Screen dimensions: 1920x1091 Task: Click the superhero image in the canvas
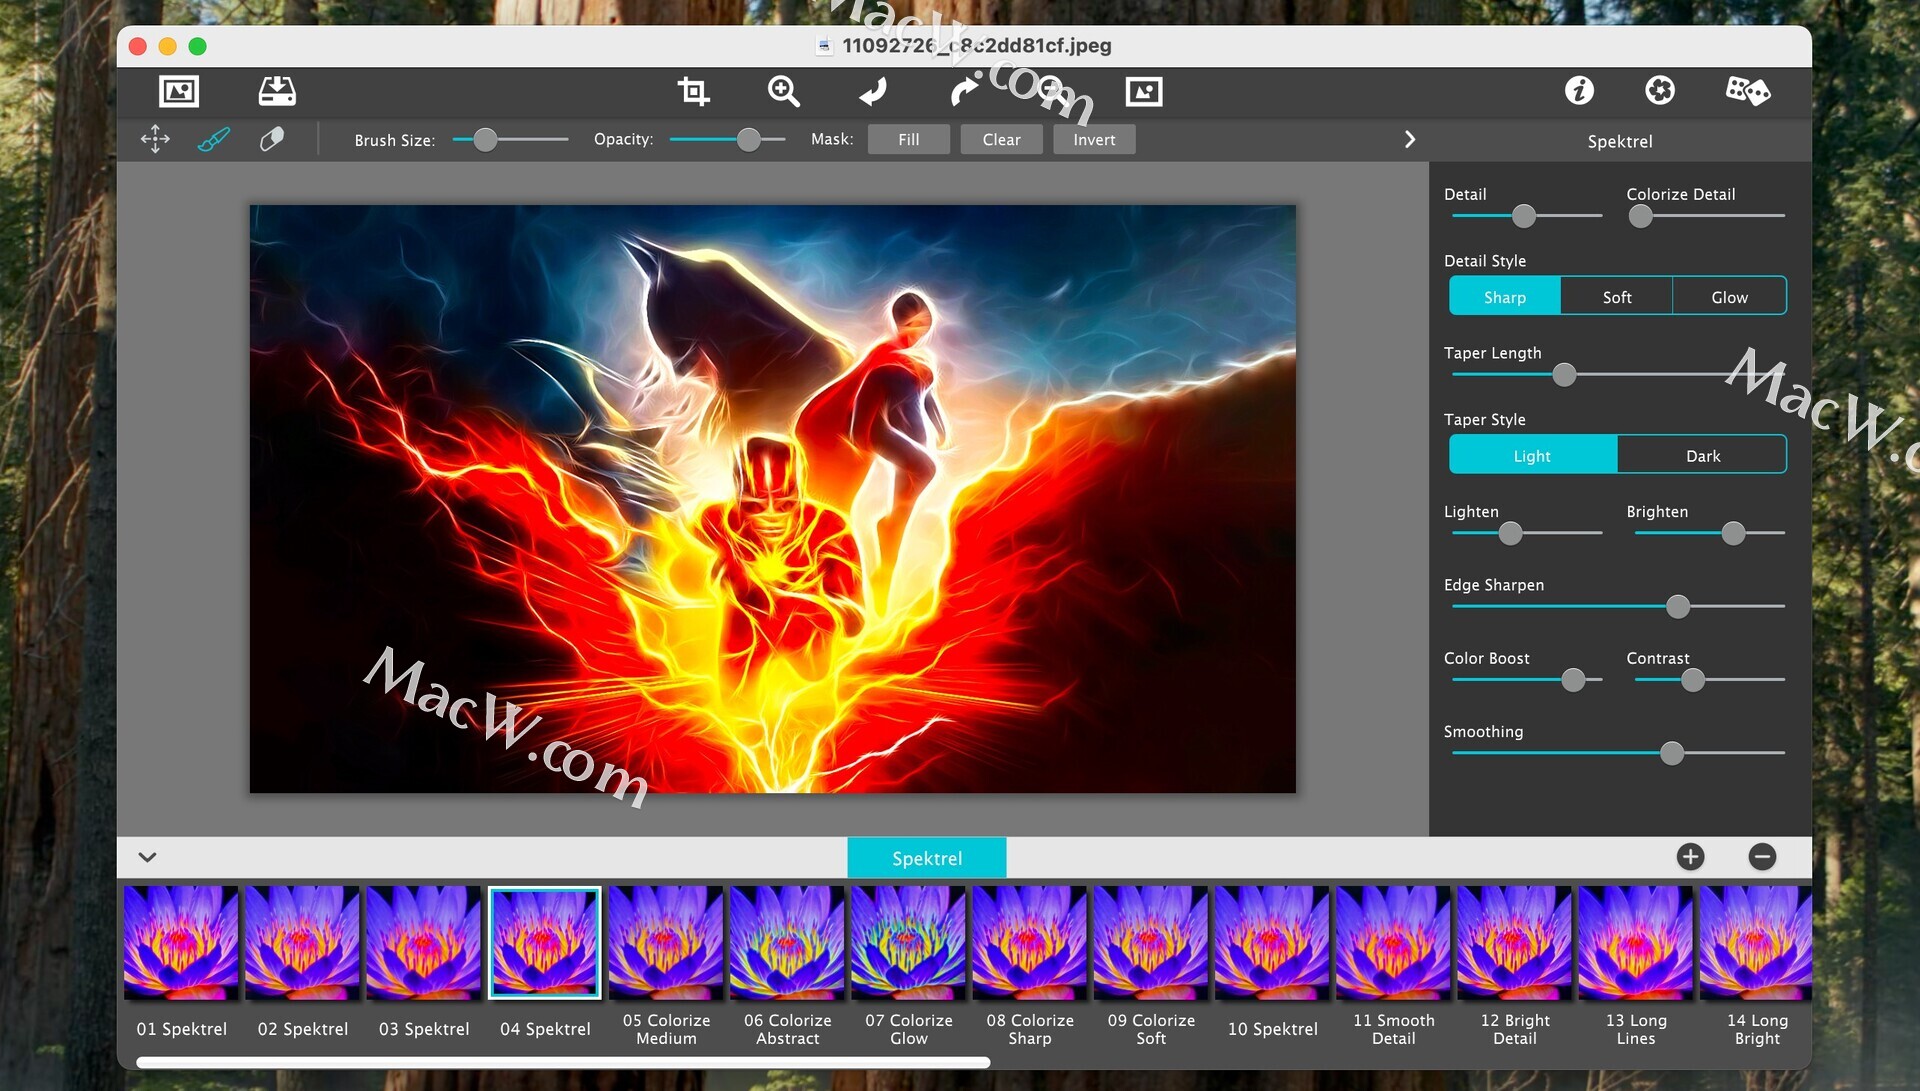tap(772, 499)
